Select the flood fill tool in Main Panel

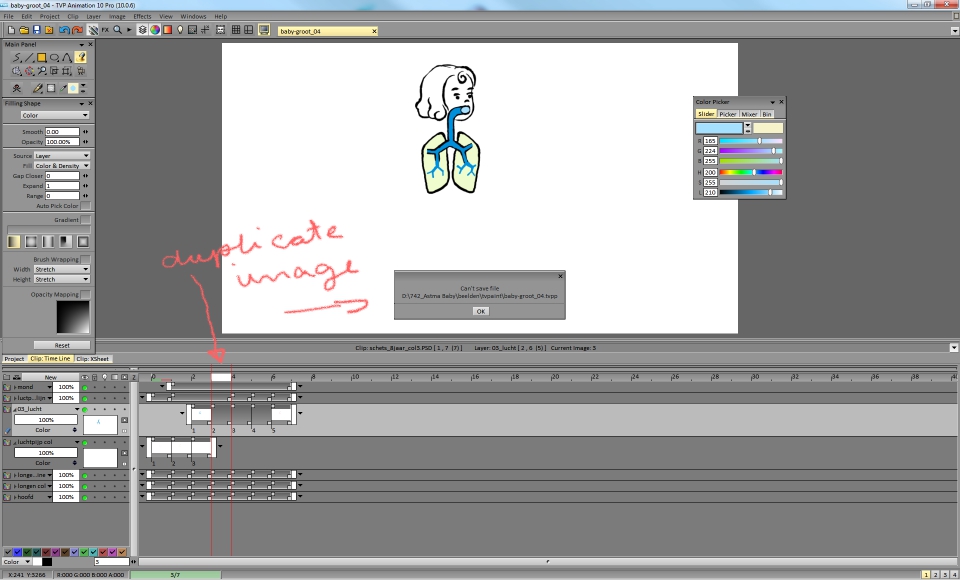[x=80, y=58]
